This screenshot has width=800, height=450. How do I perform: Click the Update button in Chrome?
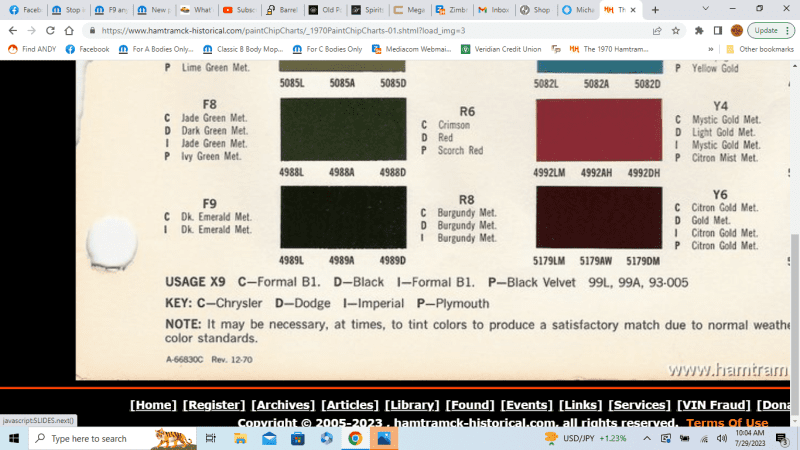click(771, 31)
